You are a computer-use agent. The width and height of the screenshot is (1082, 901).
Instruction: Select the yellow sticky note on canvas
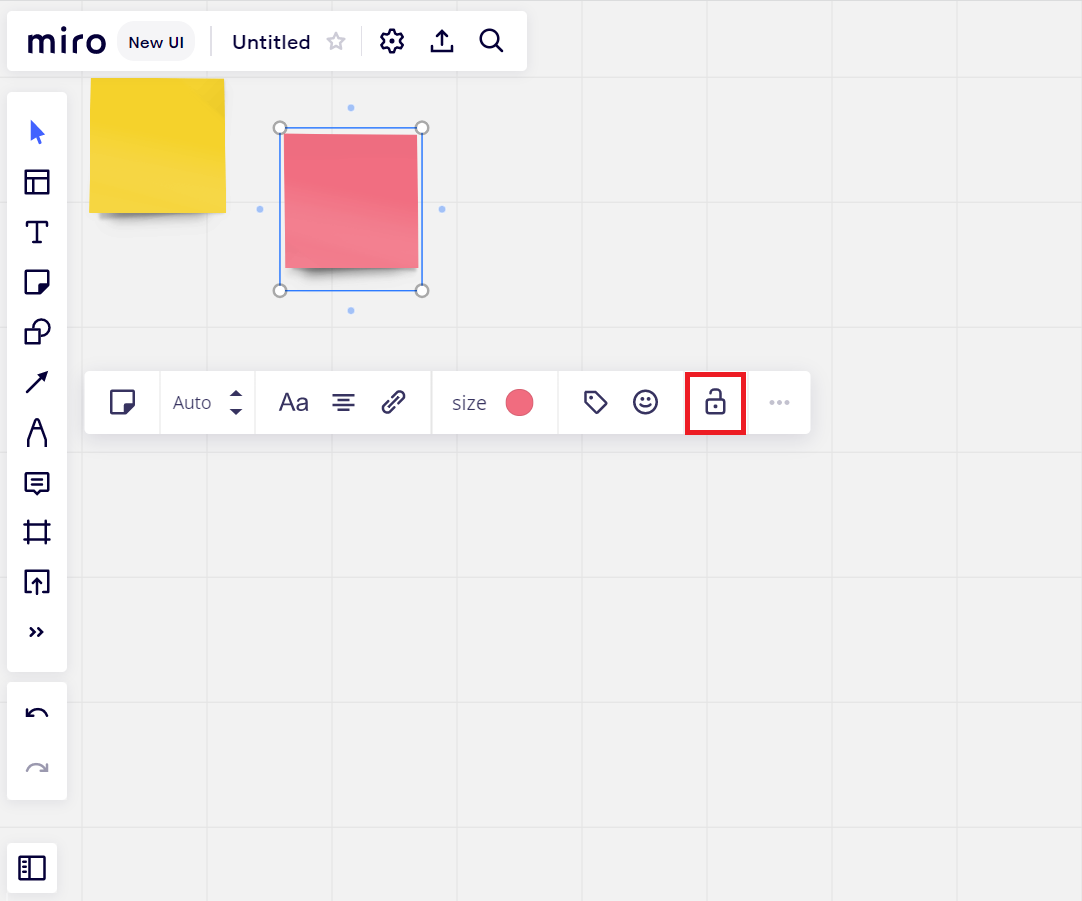point(157,146)
